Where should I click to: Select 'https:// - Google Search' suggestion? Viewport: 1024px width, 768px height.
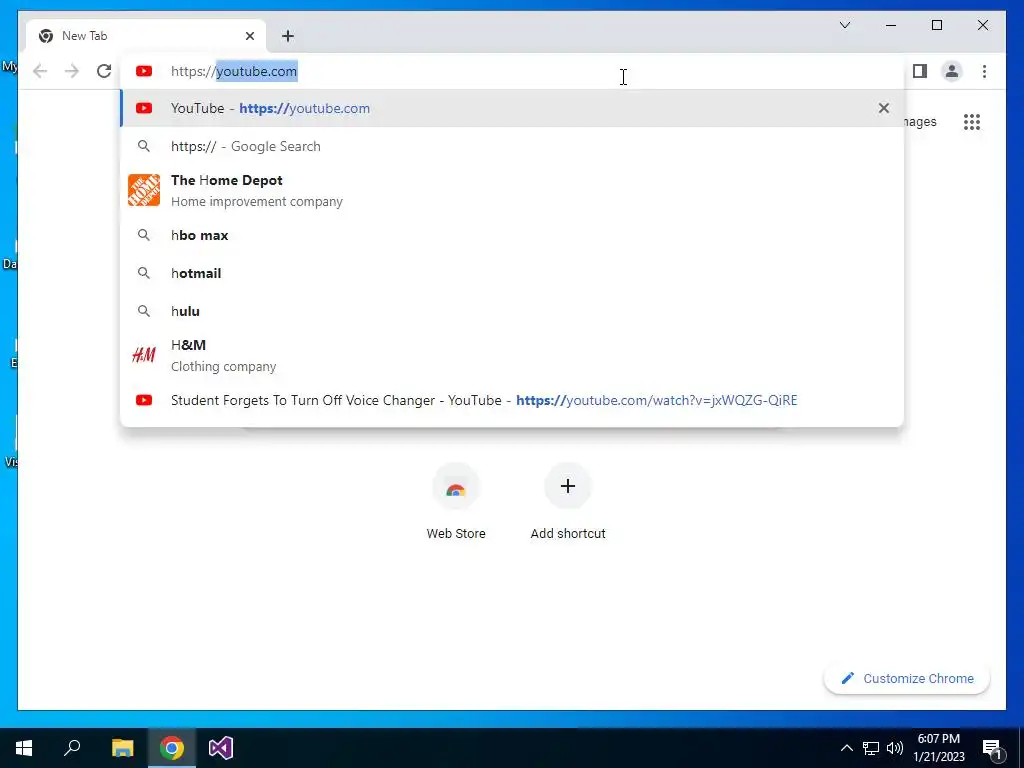[512, 146]
